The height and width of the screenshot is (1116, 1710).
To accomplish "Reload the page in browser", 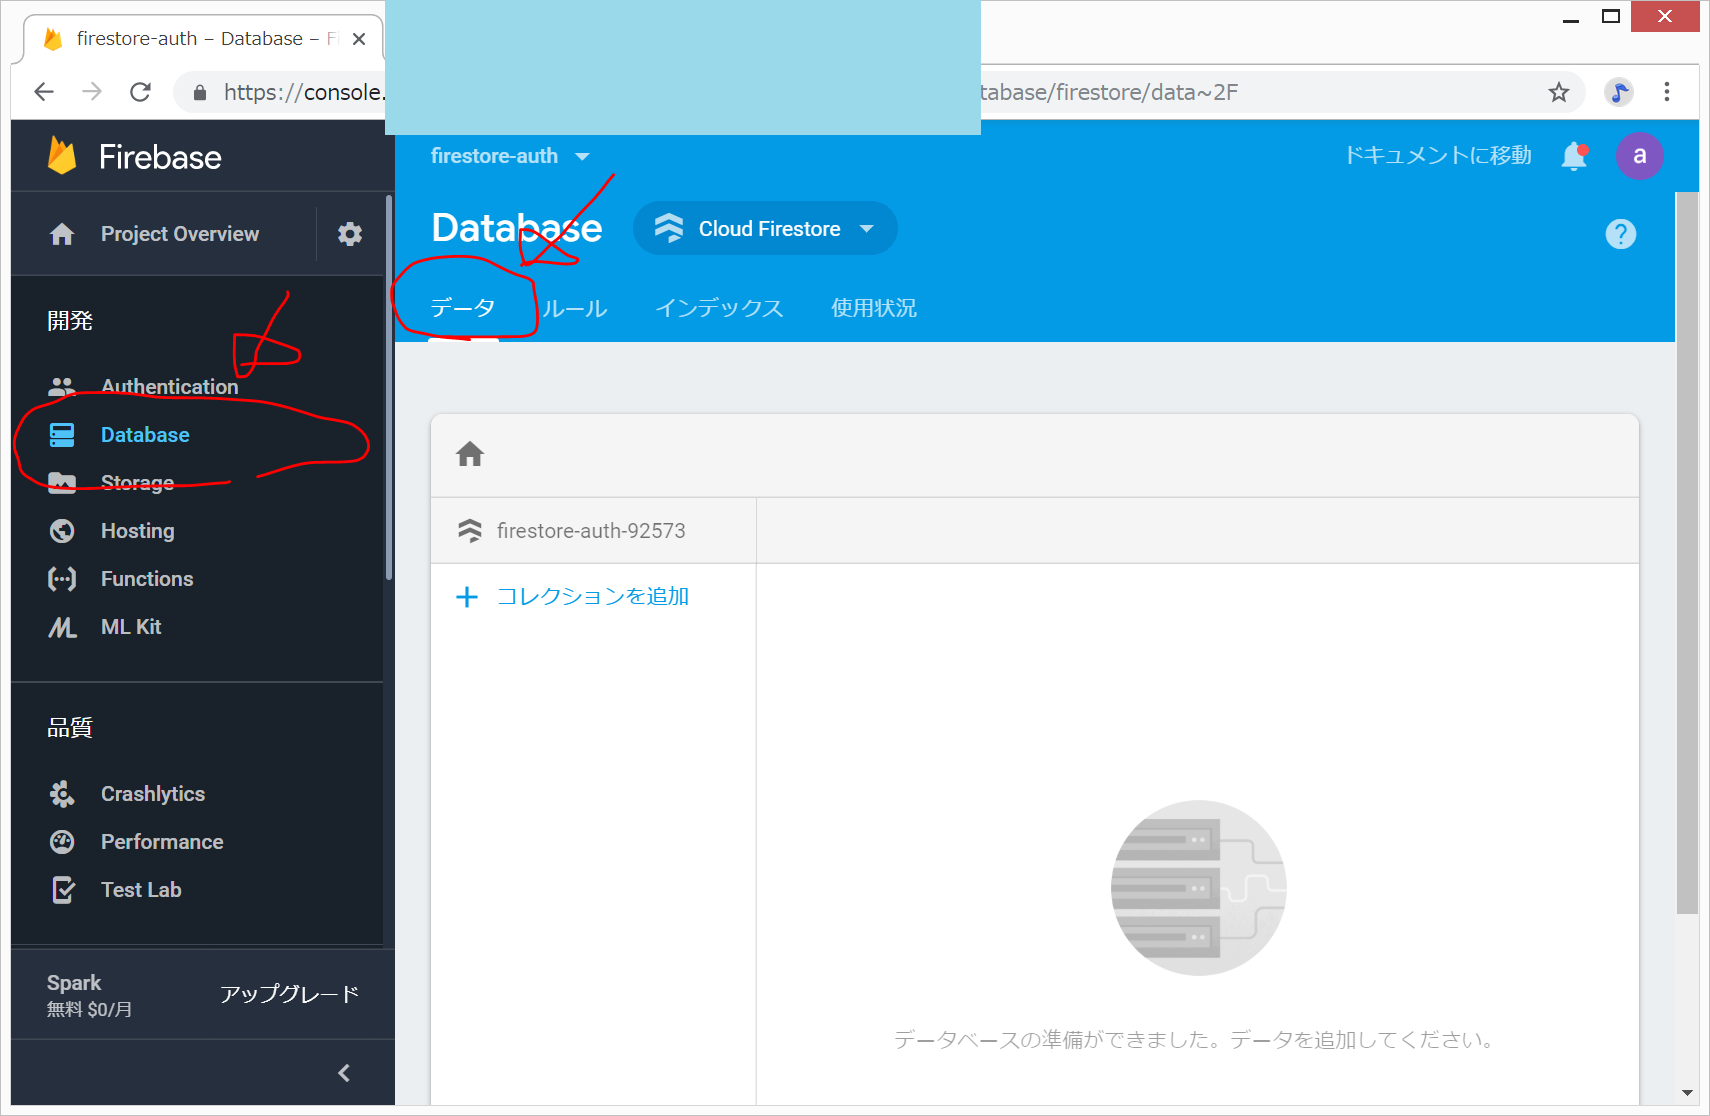I will [141, 92].
